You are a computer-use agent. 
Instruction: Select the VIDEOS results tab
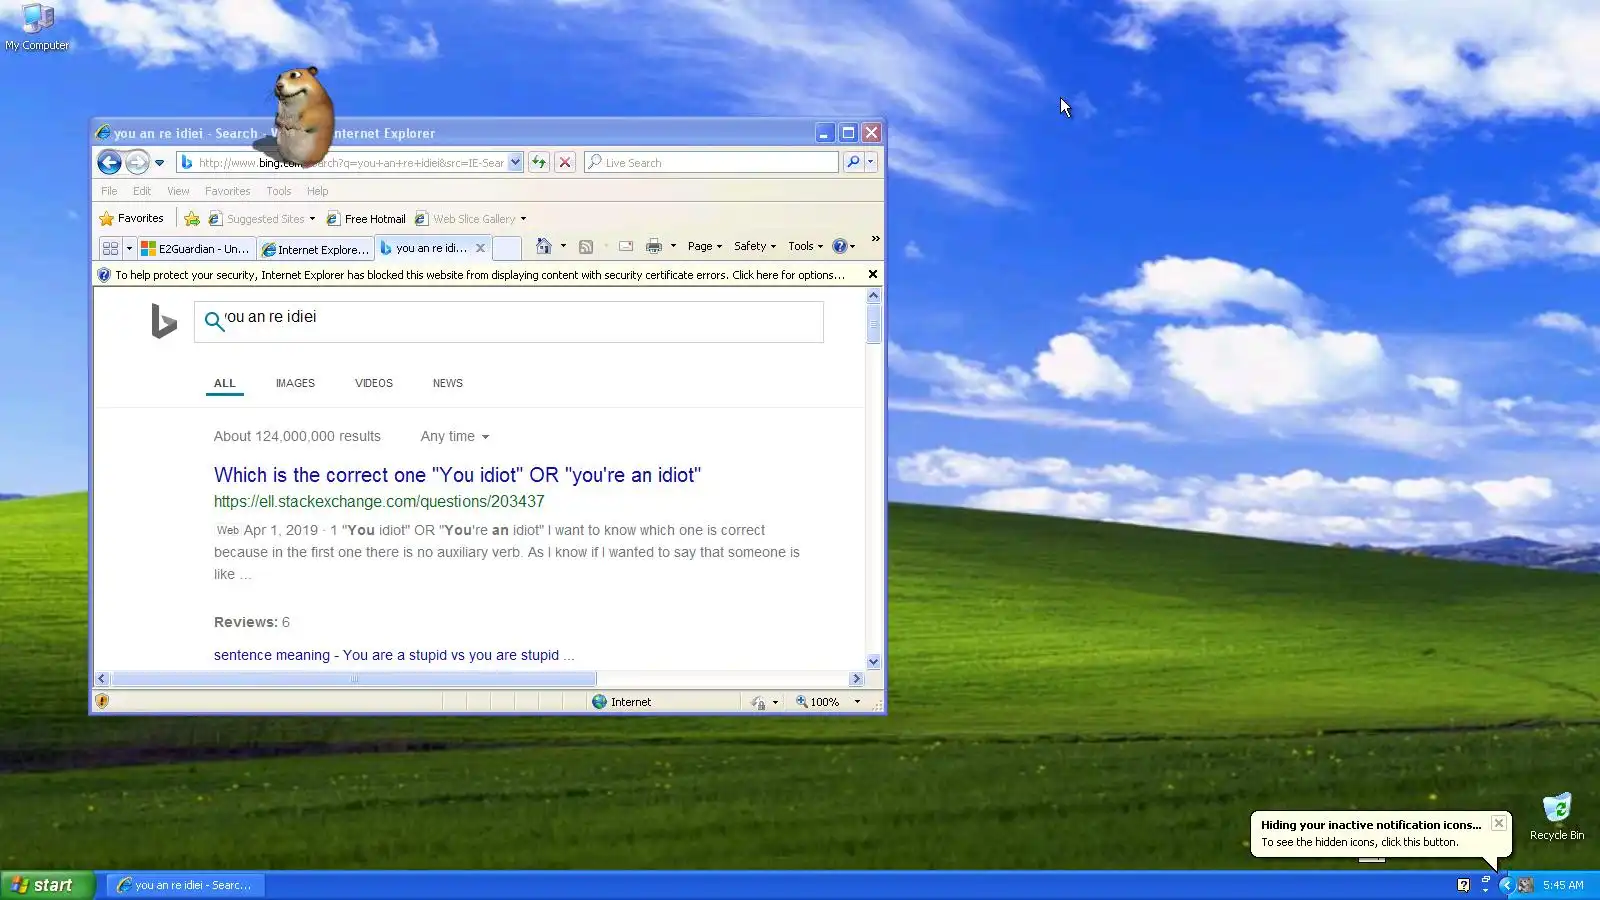(x=374, y=383)
